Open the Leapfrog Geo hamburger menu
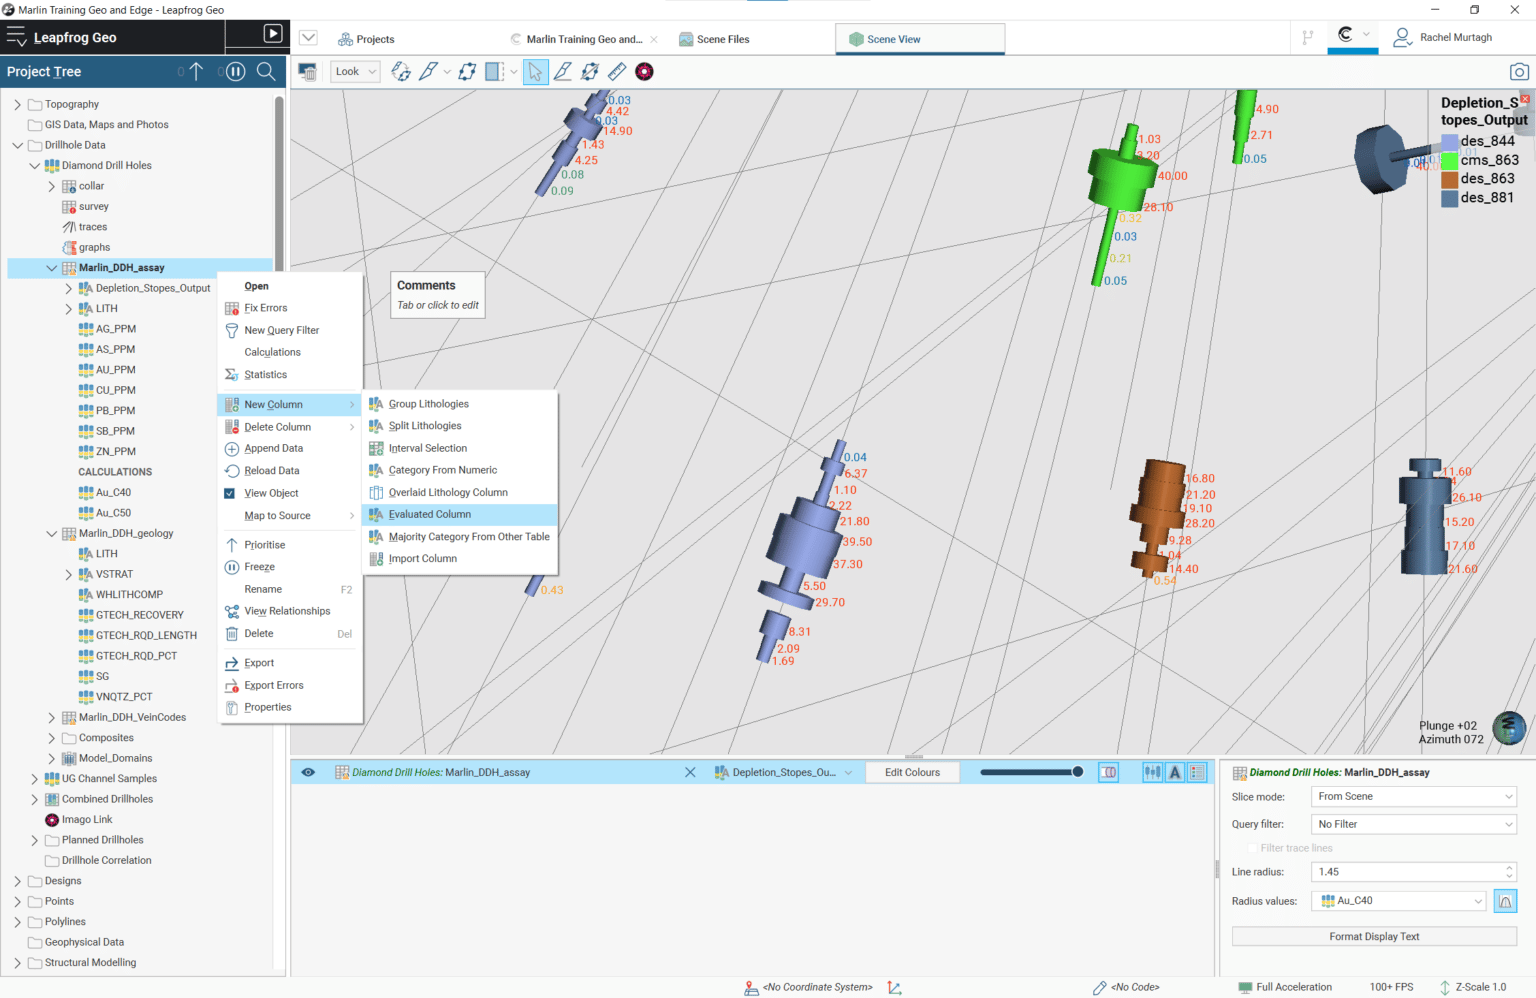Screen dimensions: 1536x998 [x=16, y=37]
